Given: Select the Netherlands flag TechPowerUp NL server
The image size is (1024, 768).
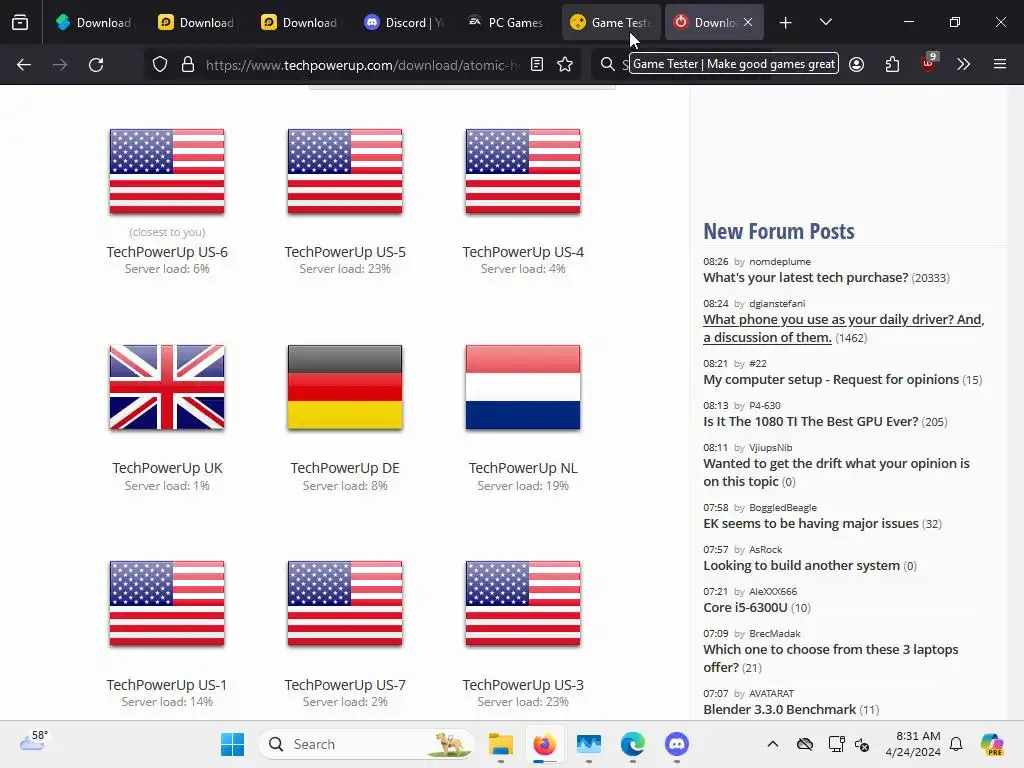Looking at the screenshot, I should point(523,387).
